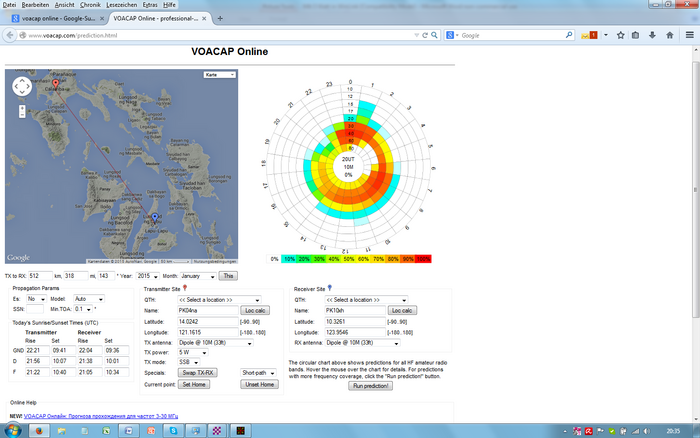Image resolution: width=700 pixels, height=438 pixels.
Task: Click the magnifier icon in the Google search box
Action: pyautogui.click(x=569, y=35)
